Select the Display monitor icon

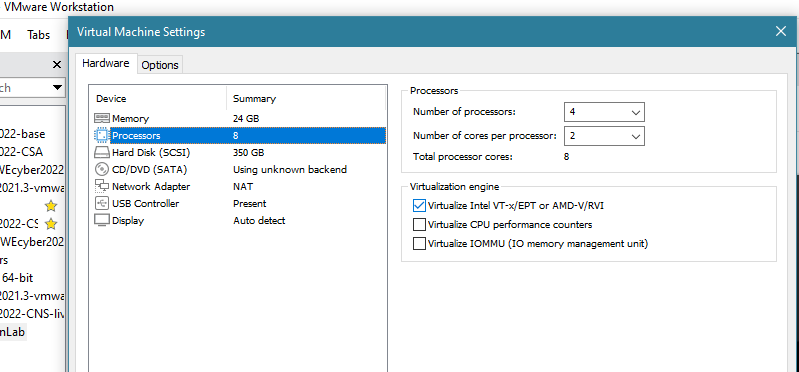click(102, 221)
